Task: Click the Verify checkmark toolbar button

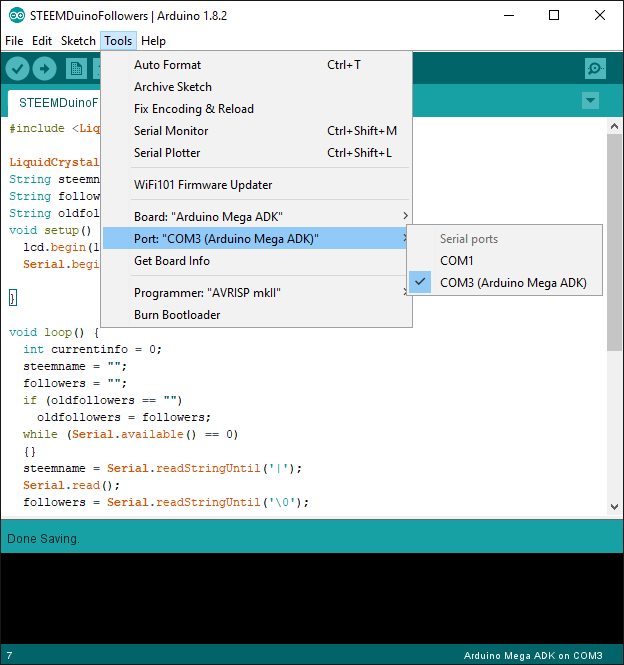Action: [17, 69]
